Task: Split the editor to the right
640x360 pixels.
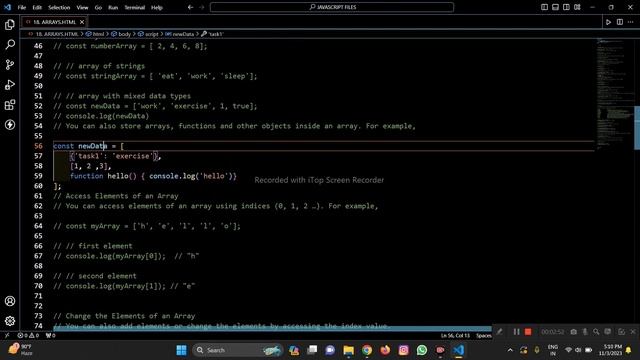Action: coord(620,22)
